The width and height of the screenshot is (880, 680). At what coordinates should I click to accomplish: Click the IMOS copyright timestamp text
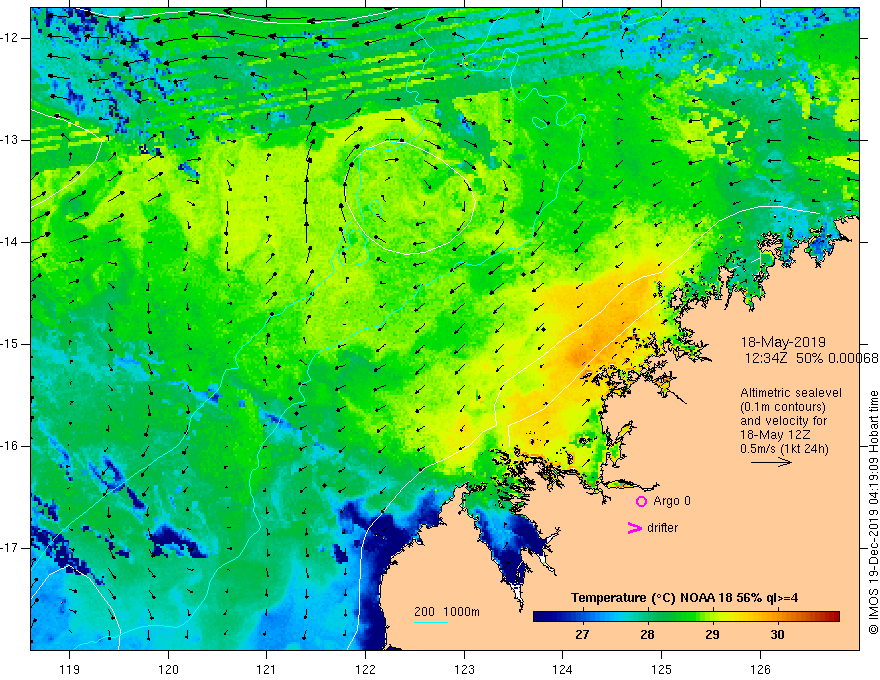pyautogui.click(x=873, y=513)
